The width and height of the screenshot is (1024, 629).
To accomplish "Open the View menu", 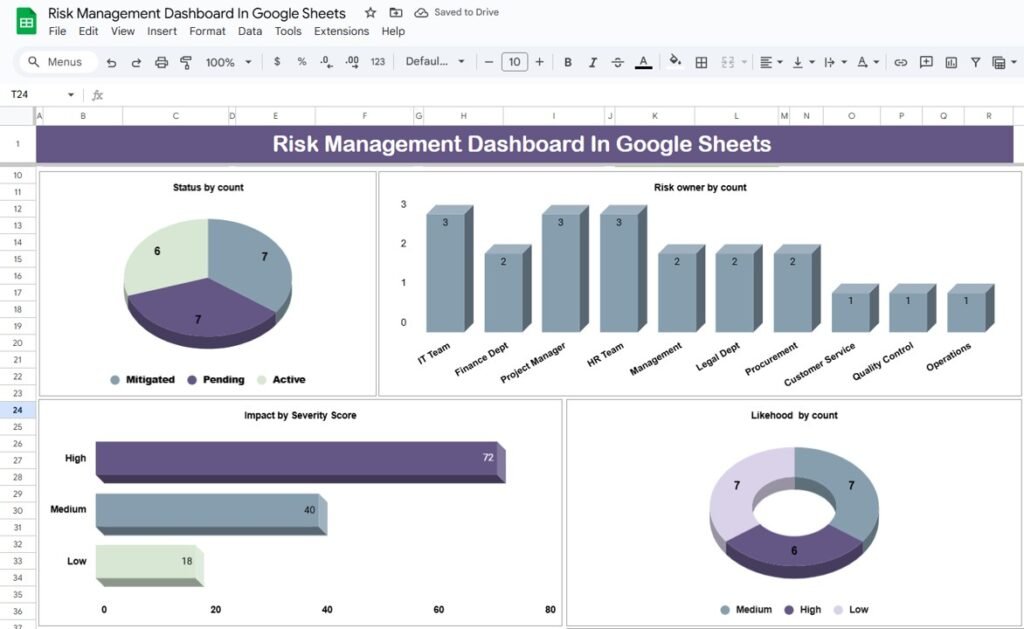I will point(122,31).
